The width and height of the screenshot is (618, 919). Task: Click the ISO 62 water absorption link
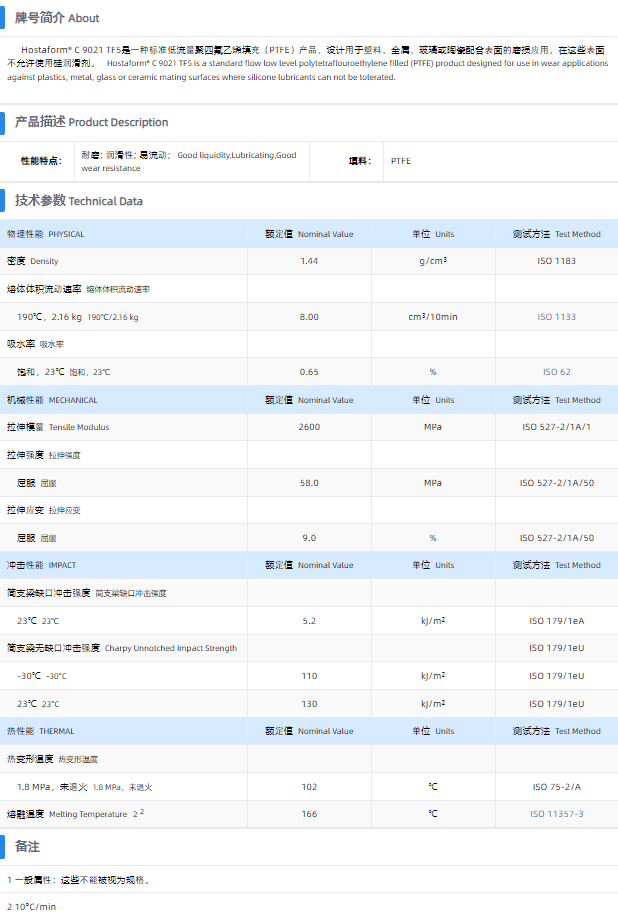(556, 372)
